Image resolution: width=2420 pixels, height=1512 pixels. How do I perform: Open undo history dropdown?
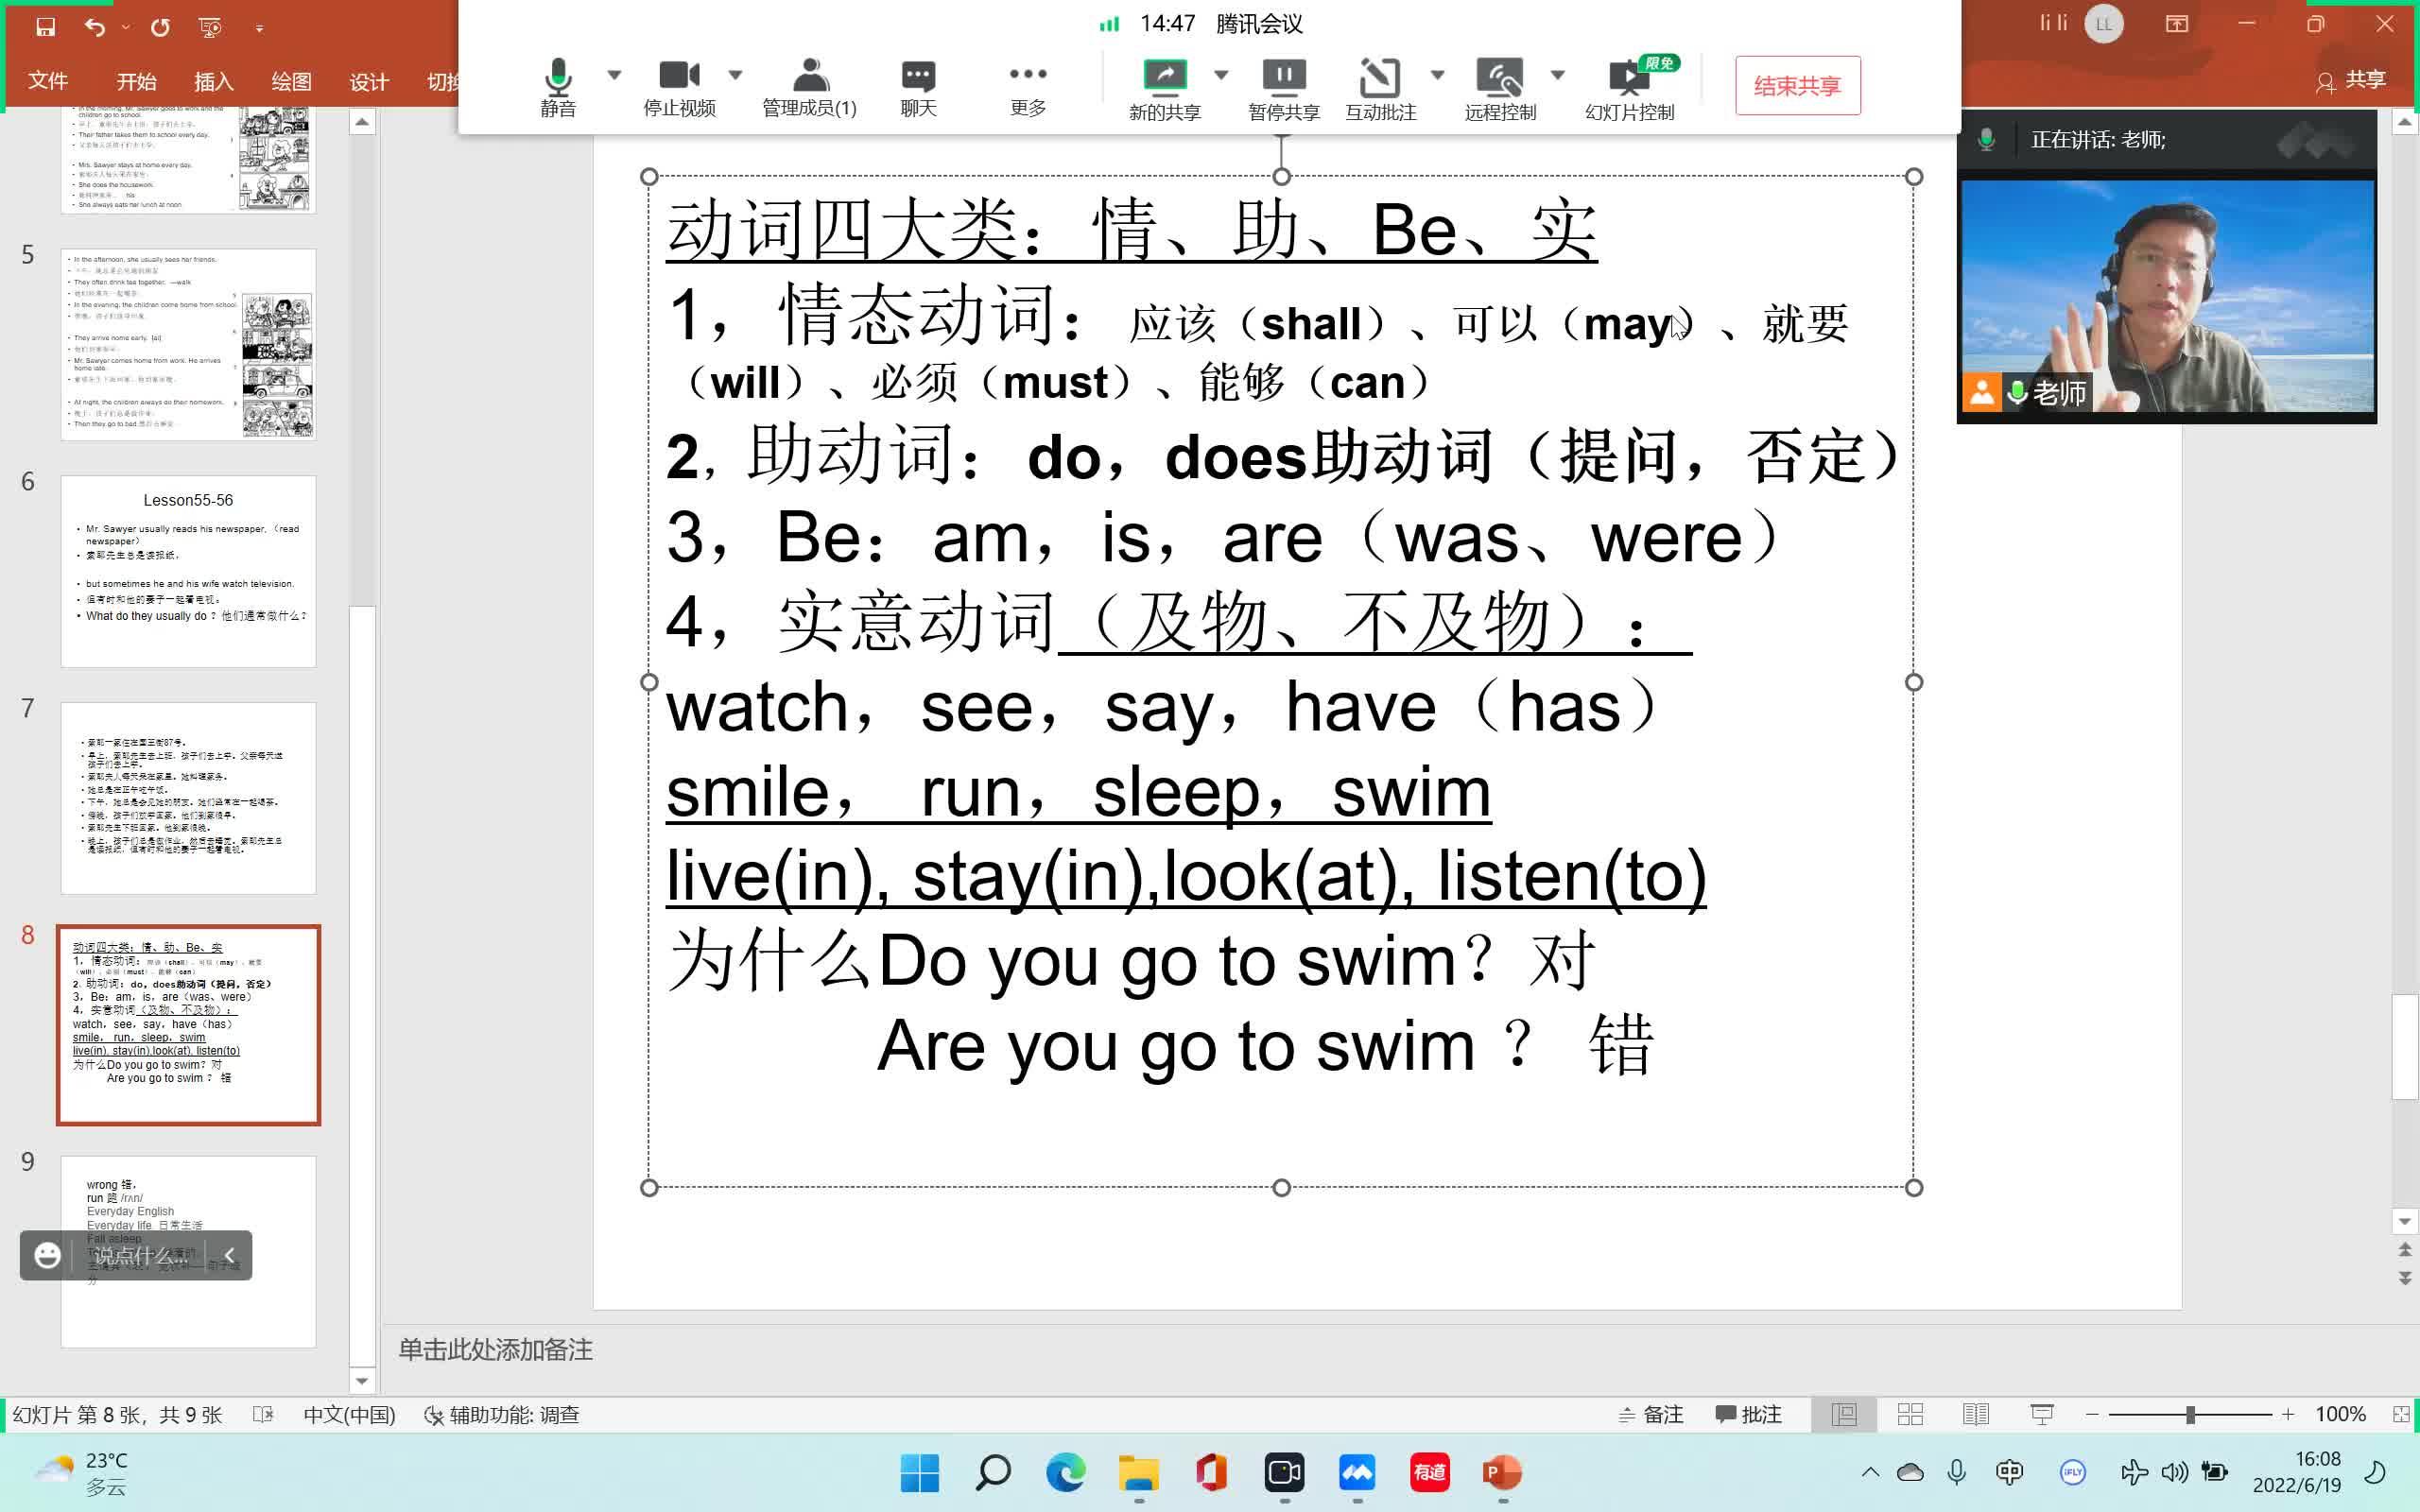(x=126, y=27)
